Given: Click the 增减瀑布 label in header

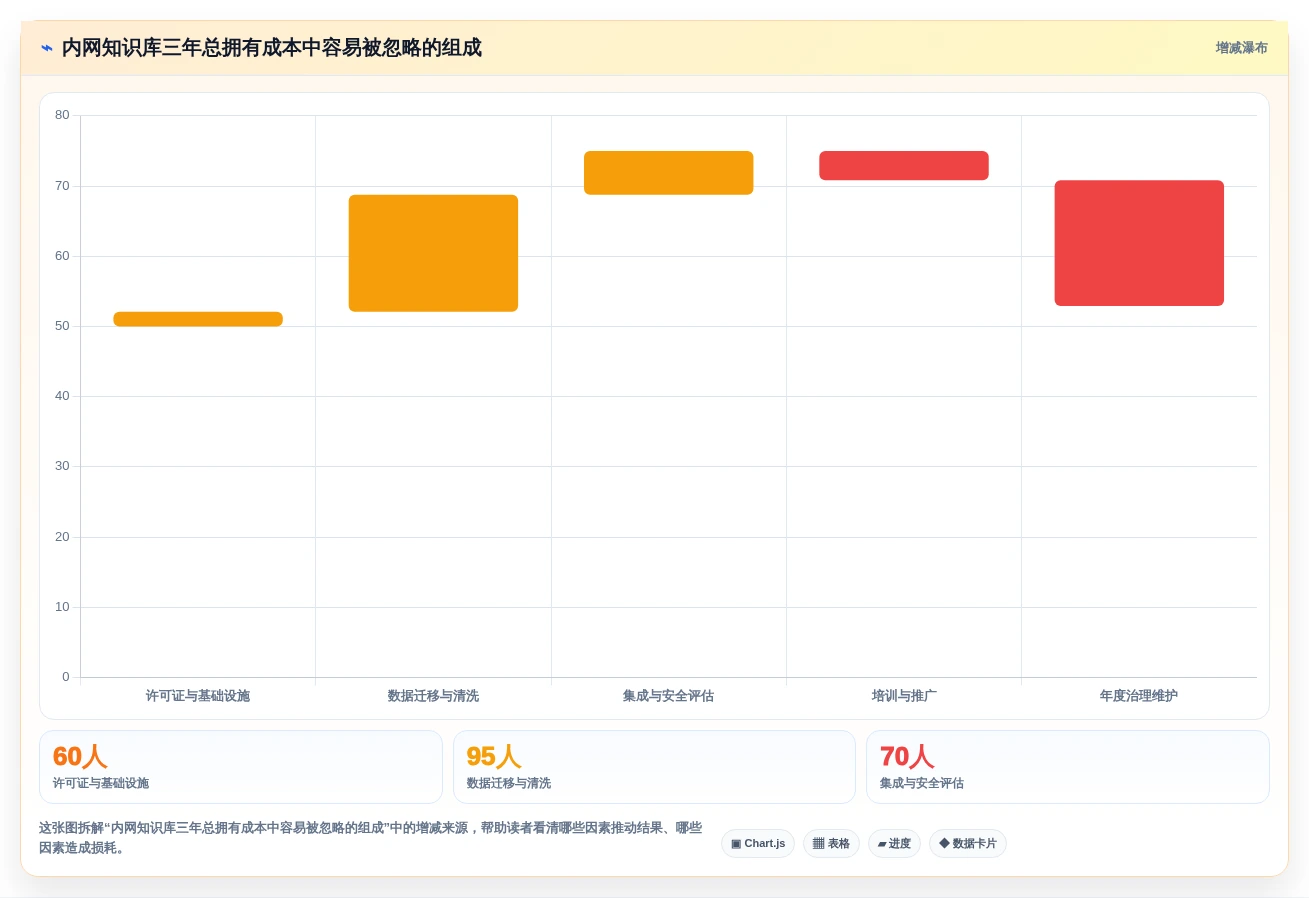Looking at the screenshot, I should (x=1241, y=48).
